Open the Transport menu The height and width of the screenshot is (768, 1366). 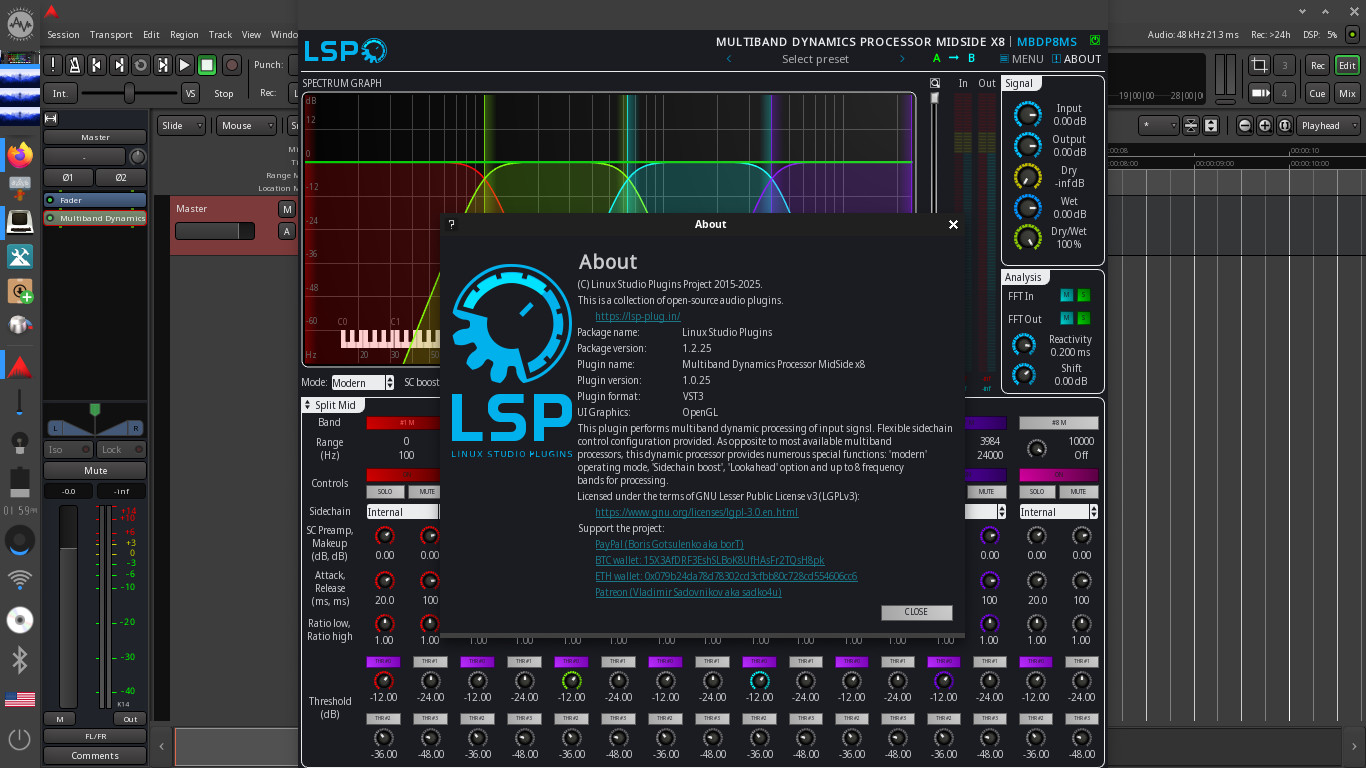111,34
